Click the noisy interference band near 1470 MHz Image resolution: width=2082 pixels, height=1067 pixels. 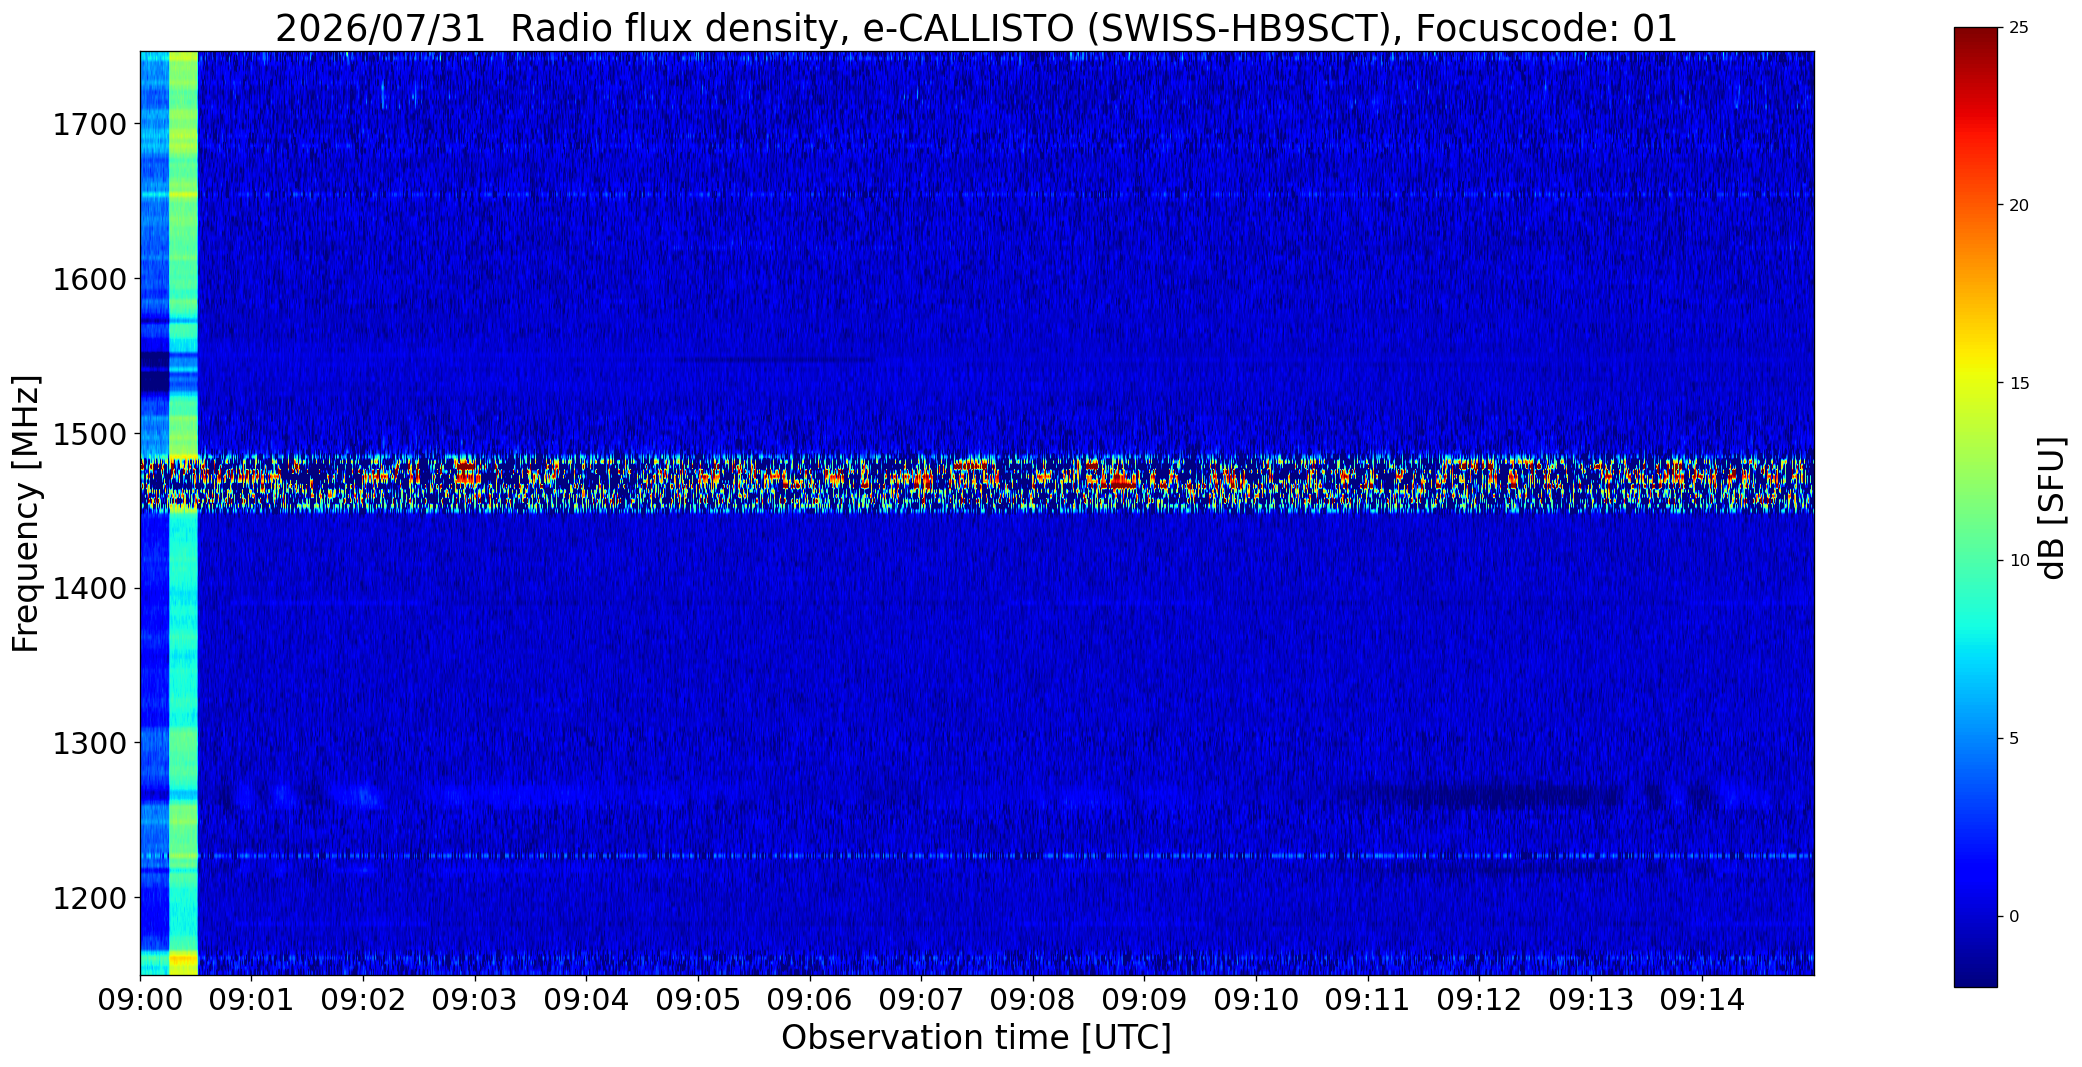click(976, 484)
